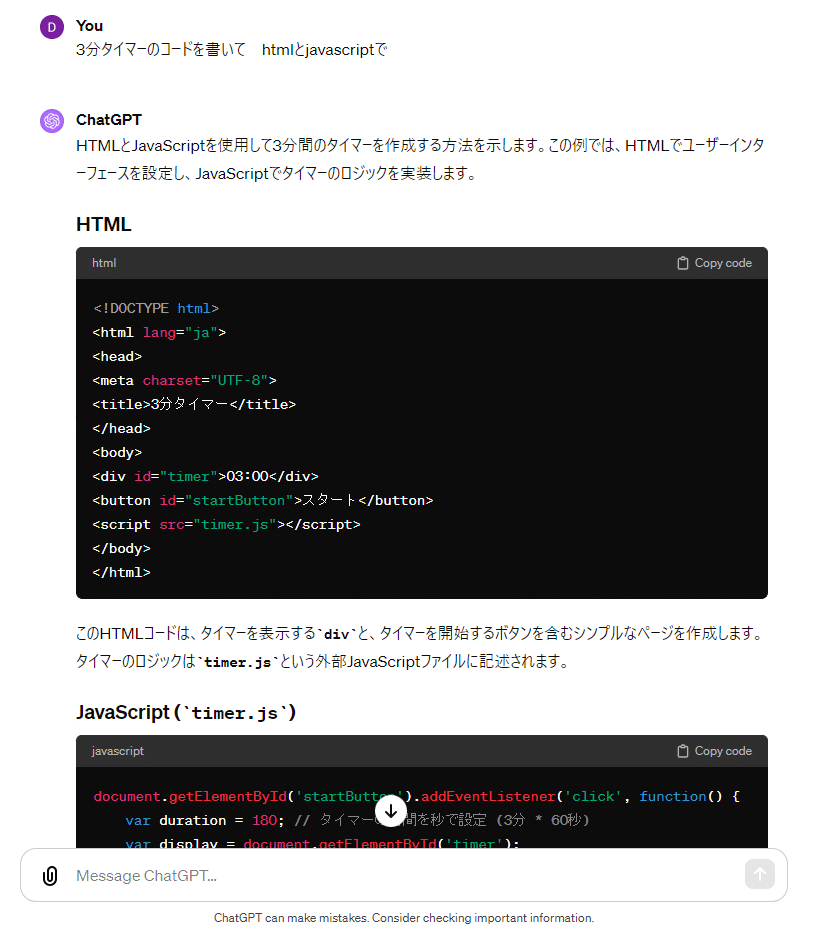Click 'ChatGPT can make mistakes' disclaimer

[x=404, y=918]
